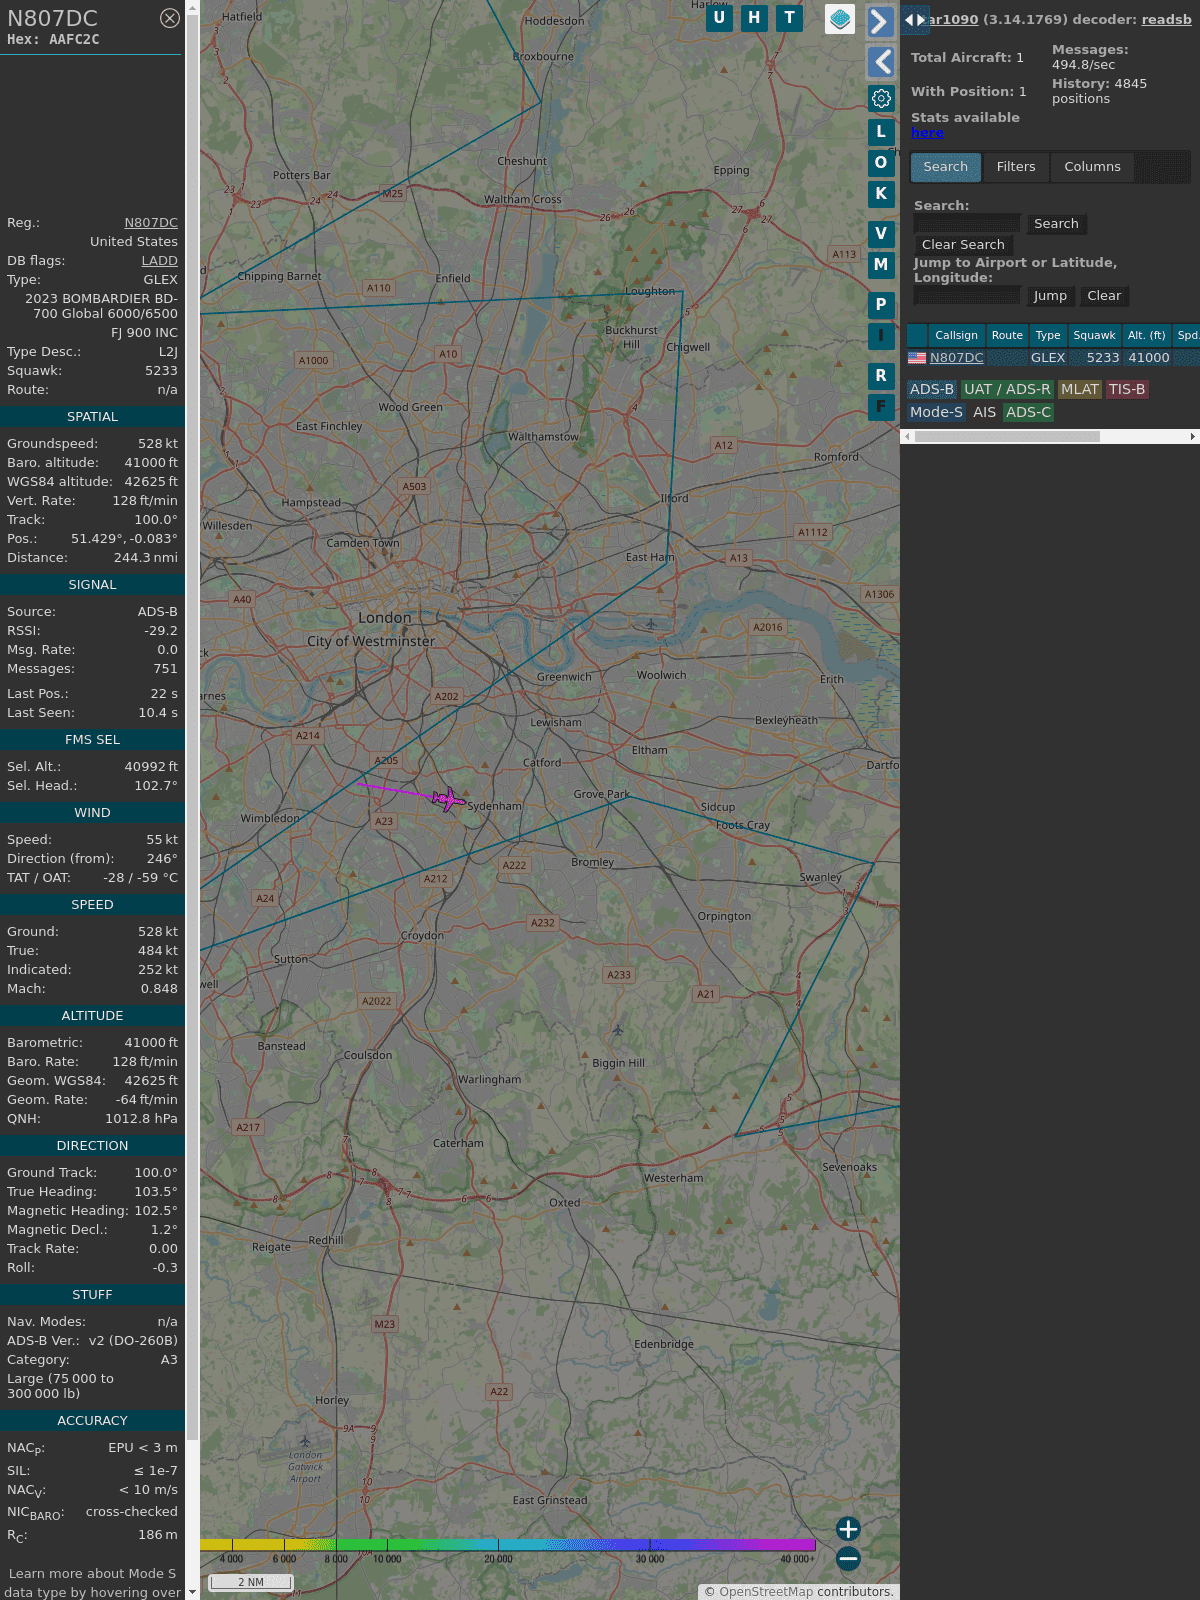Toggle the T map button

(789, 18)
